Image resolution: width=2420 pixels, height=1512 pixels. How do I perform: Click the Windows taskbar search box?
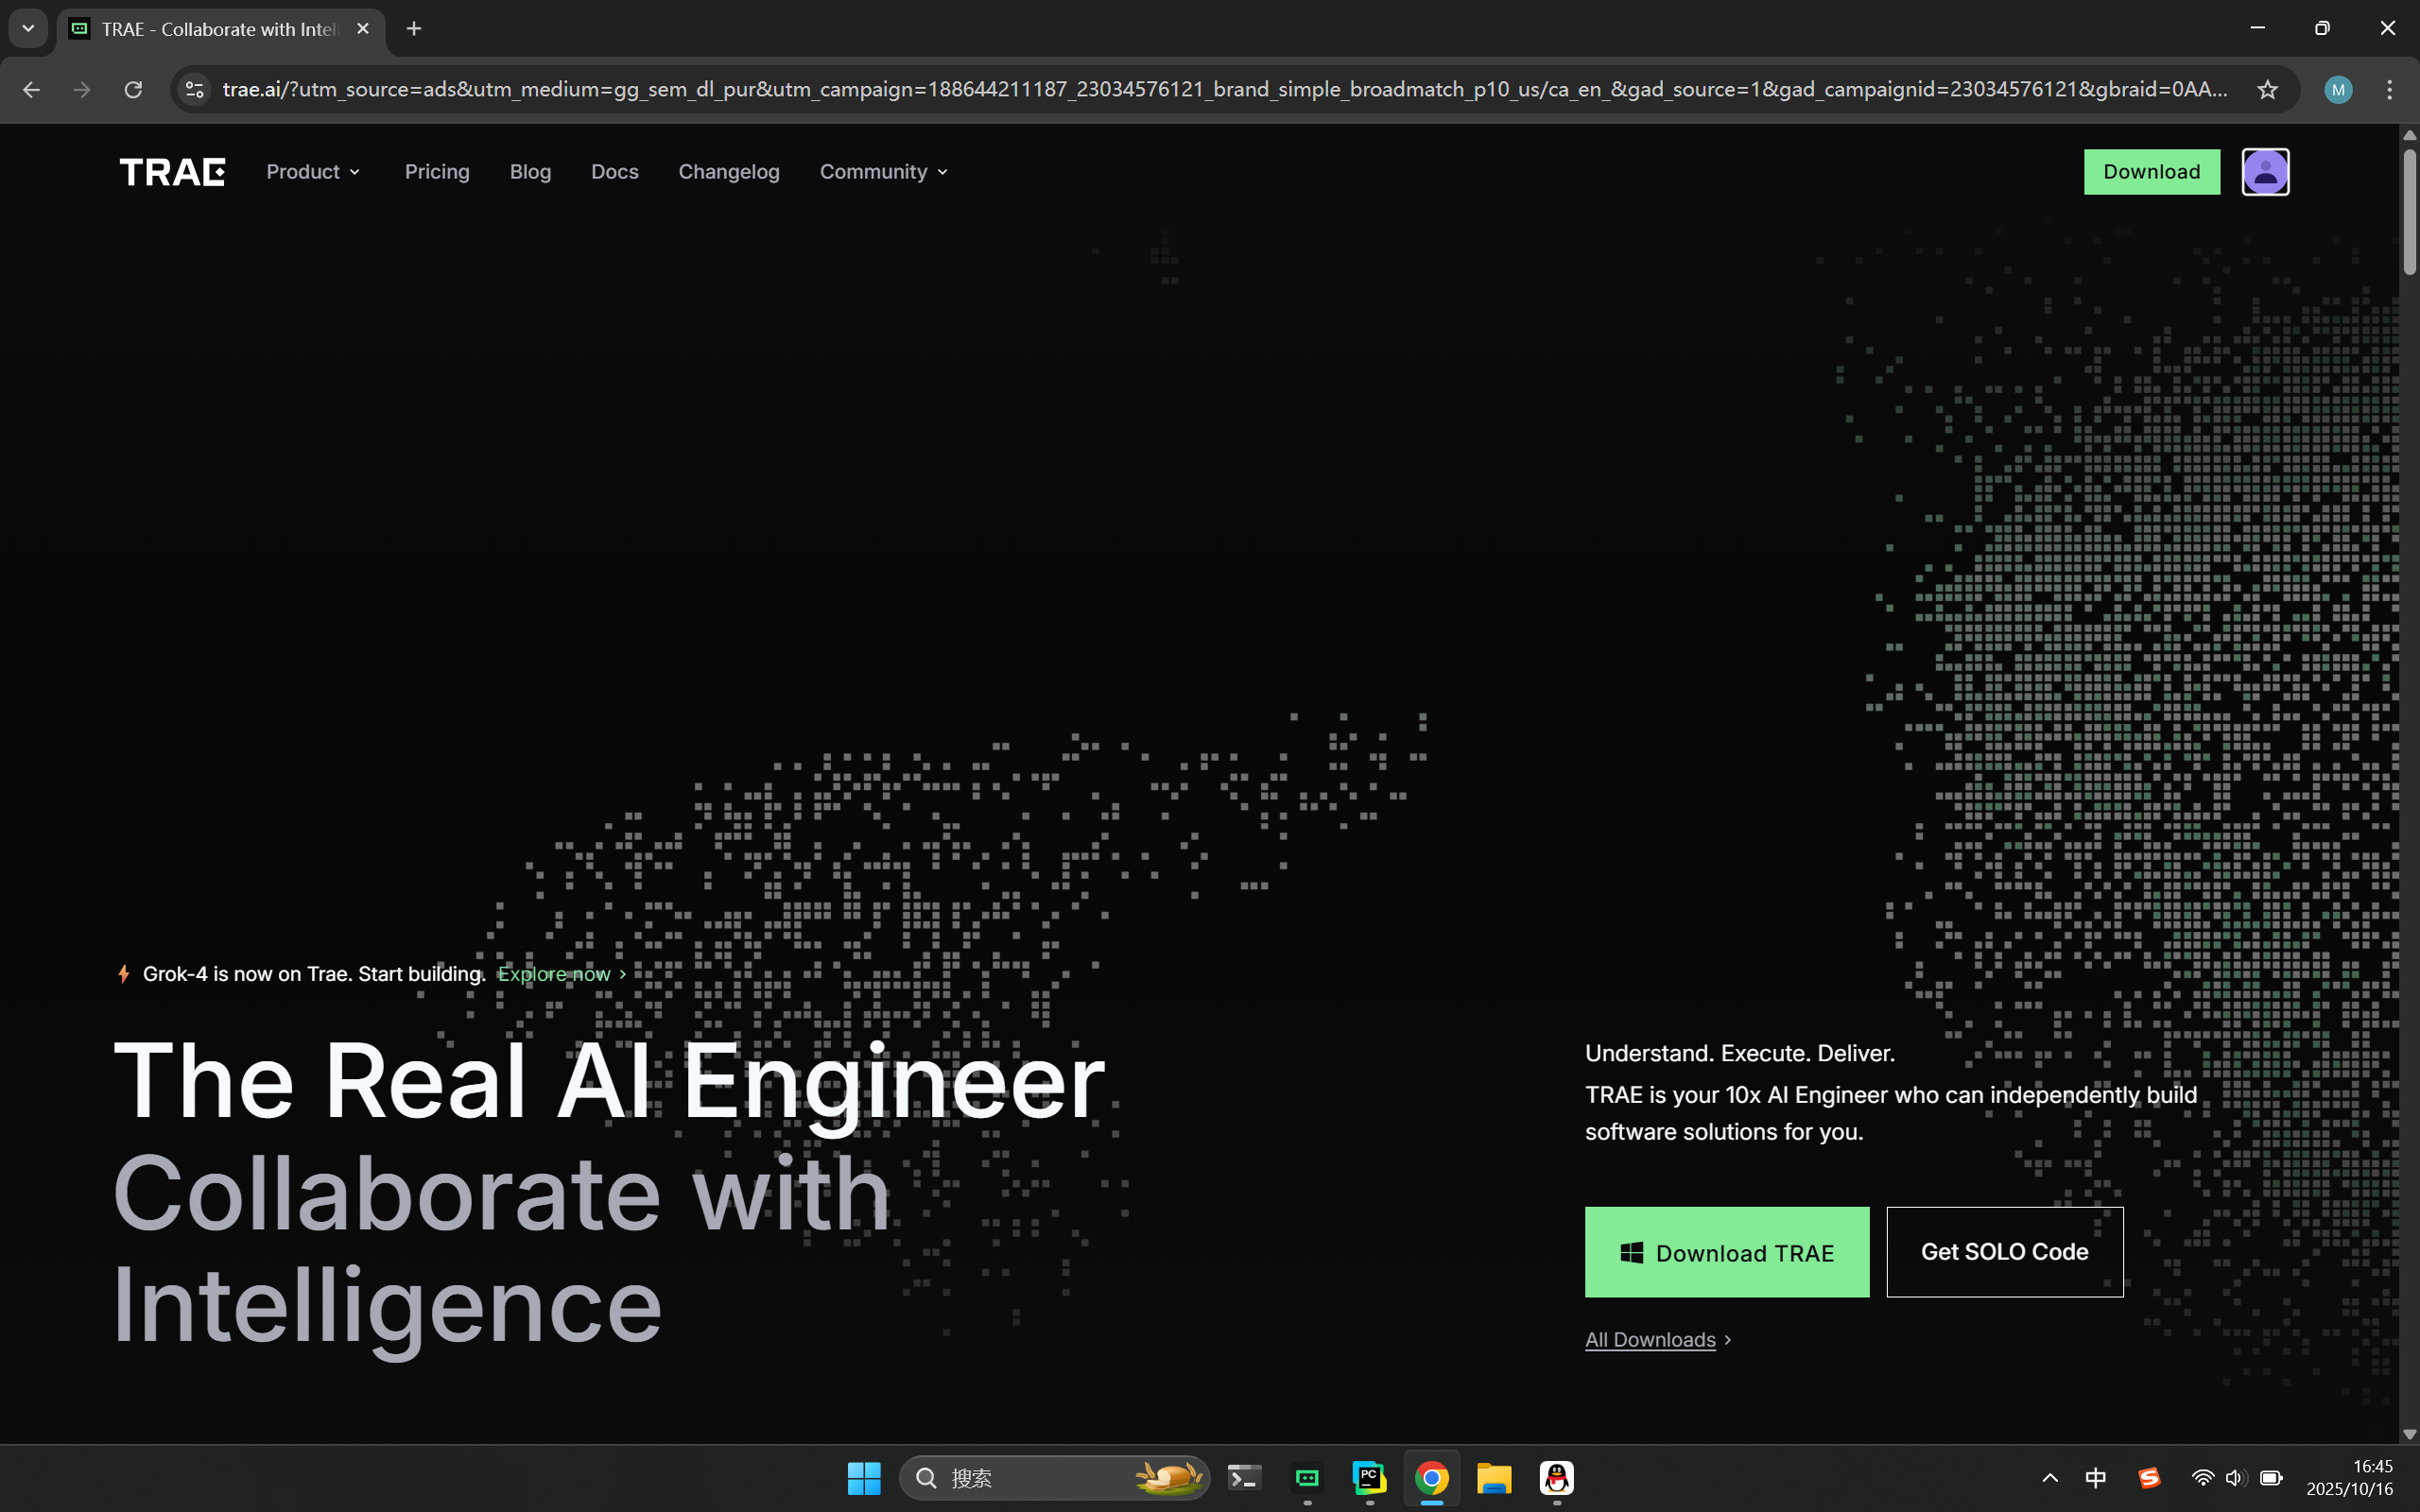[1054, 1478]
